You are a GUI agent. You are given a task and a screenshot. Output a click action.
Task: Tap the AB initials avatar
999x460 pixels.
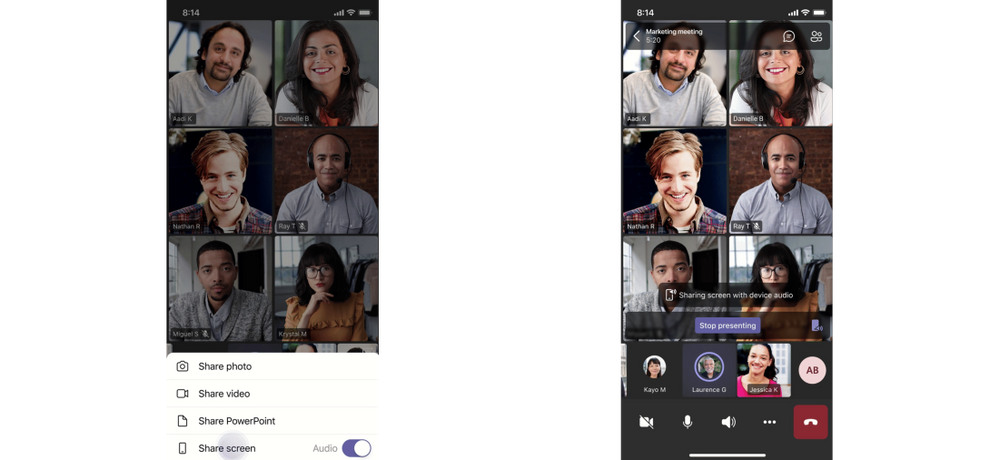(812, 370)
